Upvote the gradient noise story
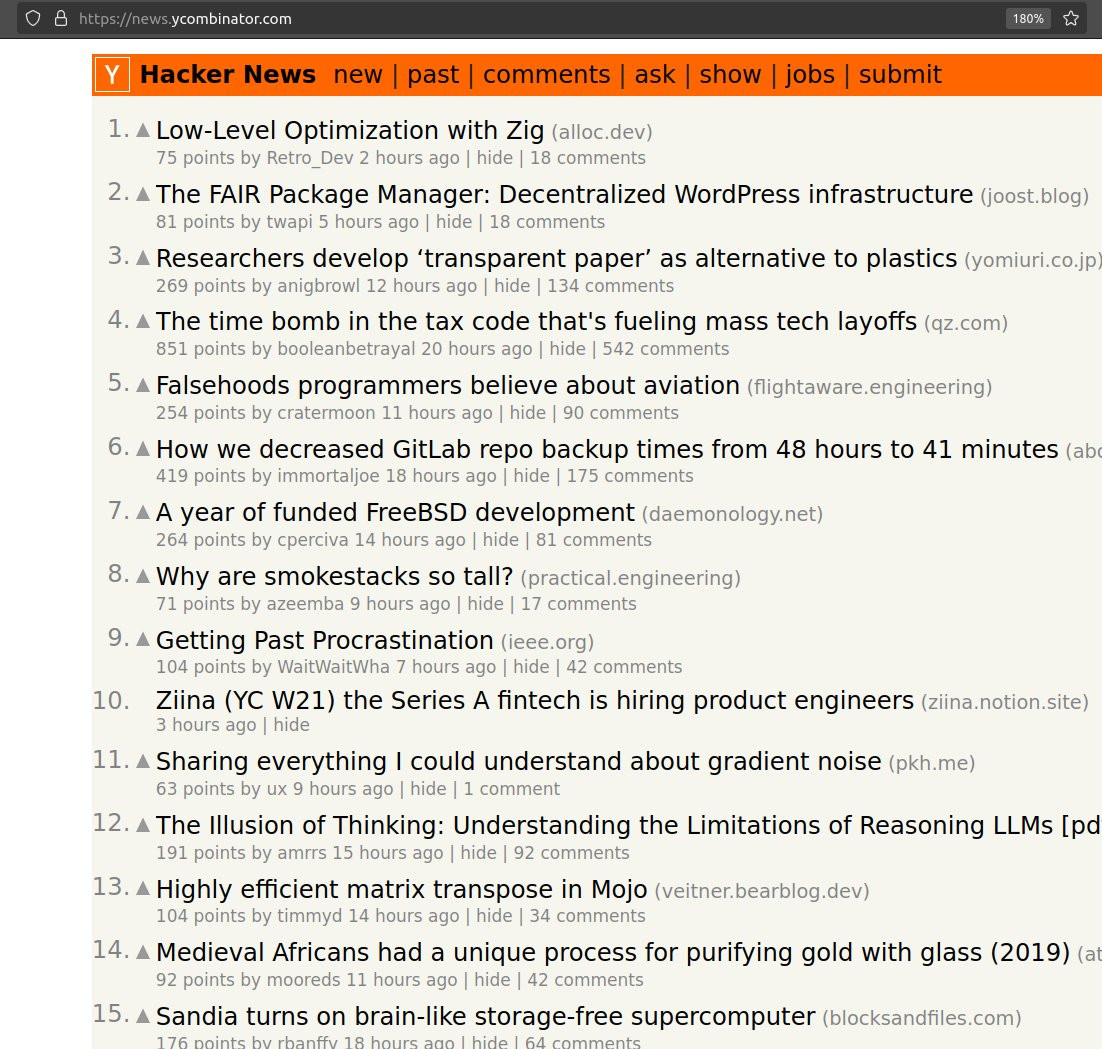Viewport: 1102px width, 1049px height. 143,761
